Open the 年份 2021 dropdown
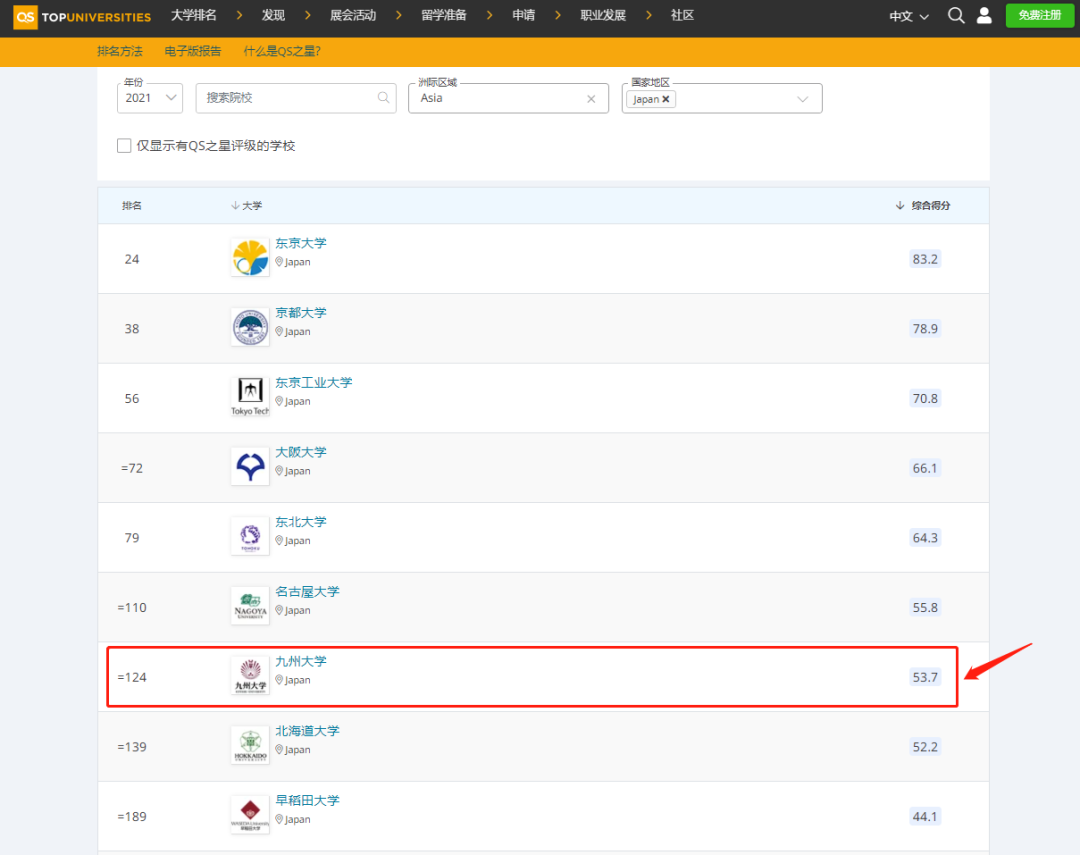 coord(150,98)
